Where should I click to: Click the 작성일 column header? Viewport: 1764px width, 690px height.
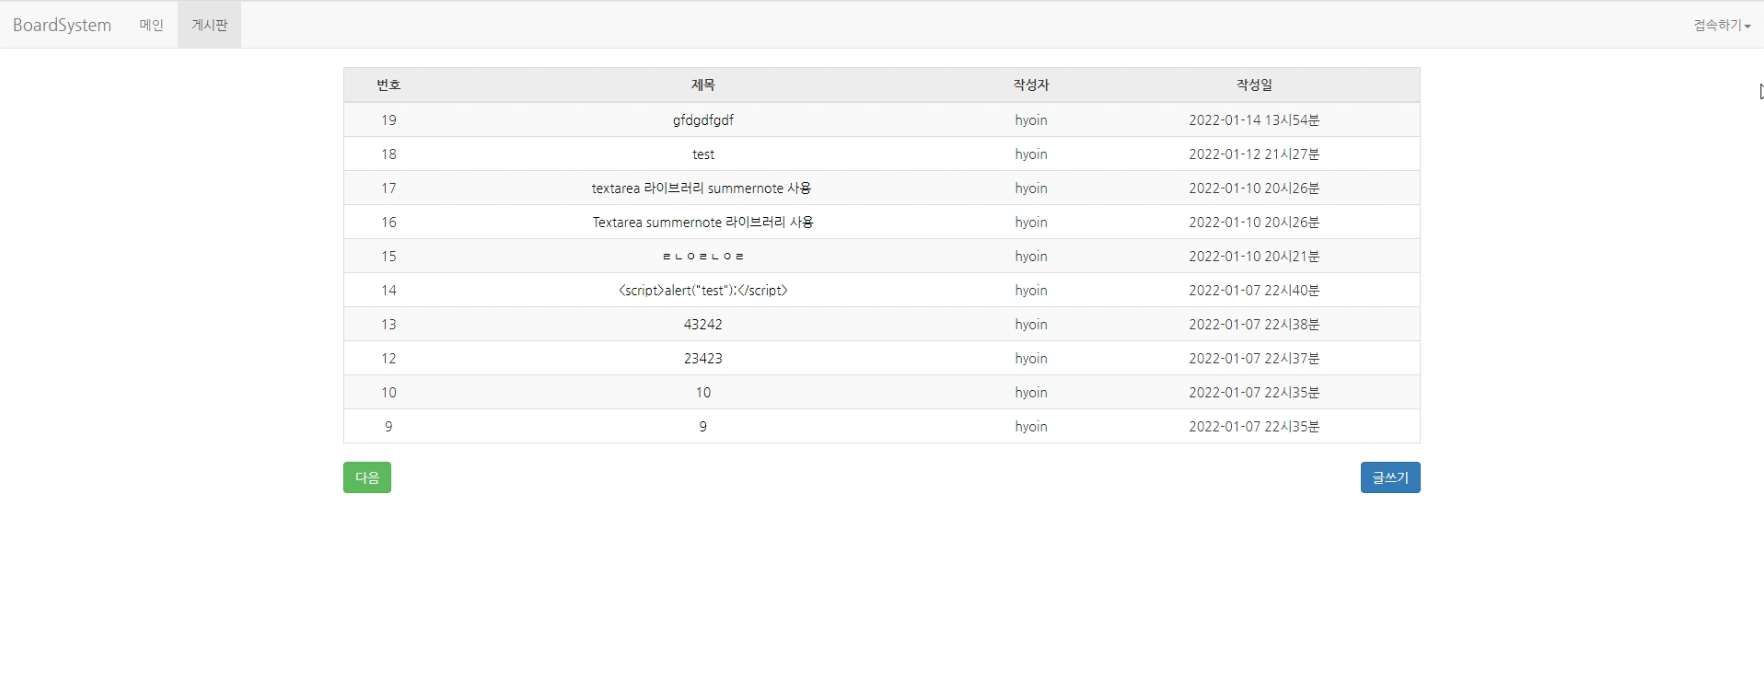pyautogui.click(x=1254, y=85)
